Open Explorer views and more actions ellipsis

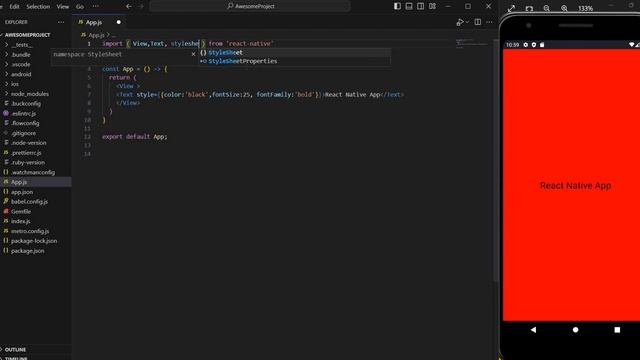tap(61, 22)
